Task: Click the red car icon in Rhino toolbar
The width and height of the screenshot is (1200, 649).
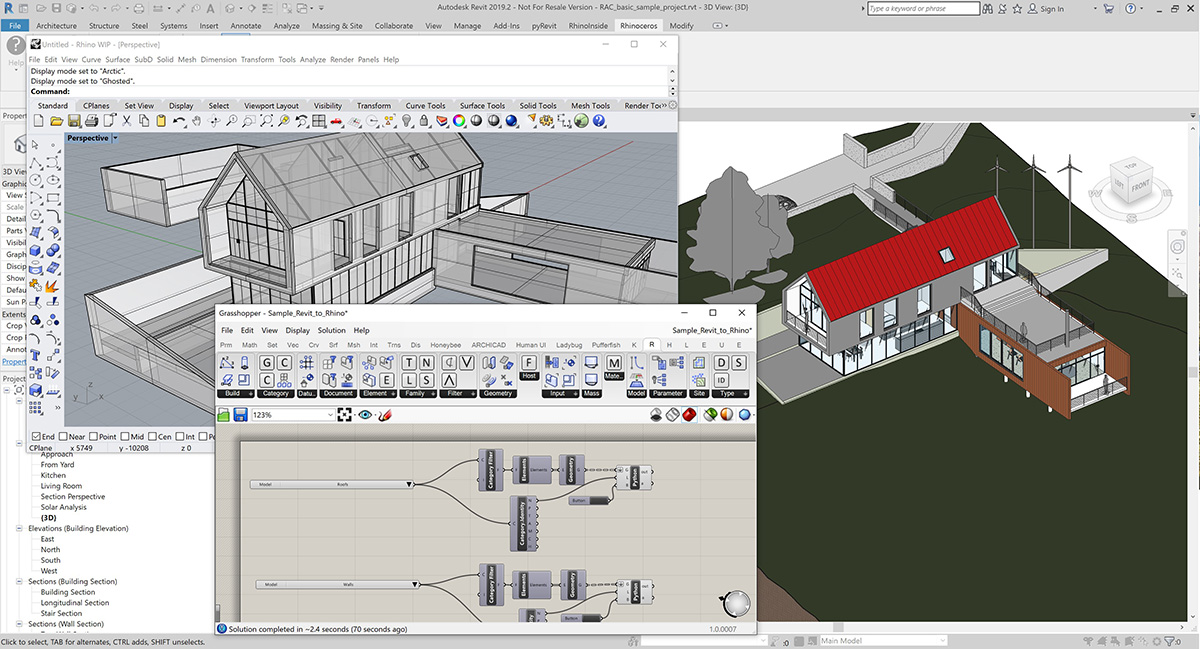Action: (x=337, y=121)
